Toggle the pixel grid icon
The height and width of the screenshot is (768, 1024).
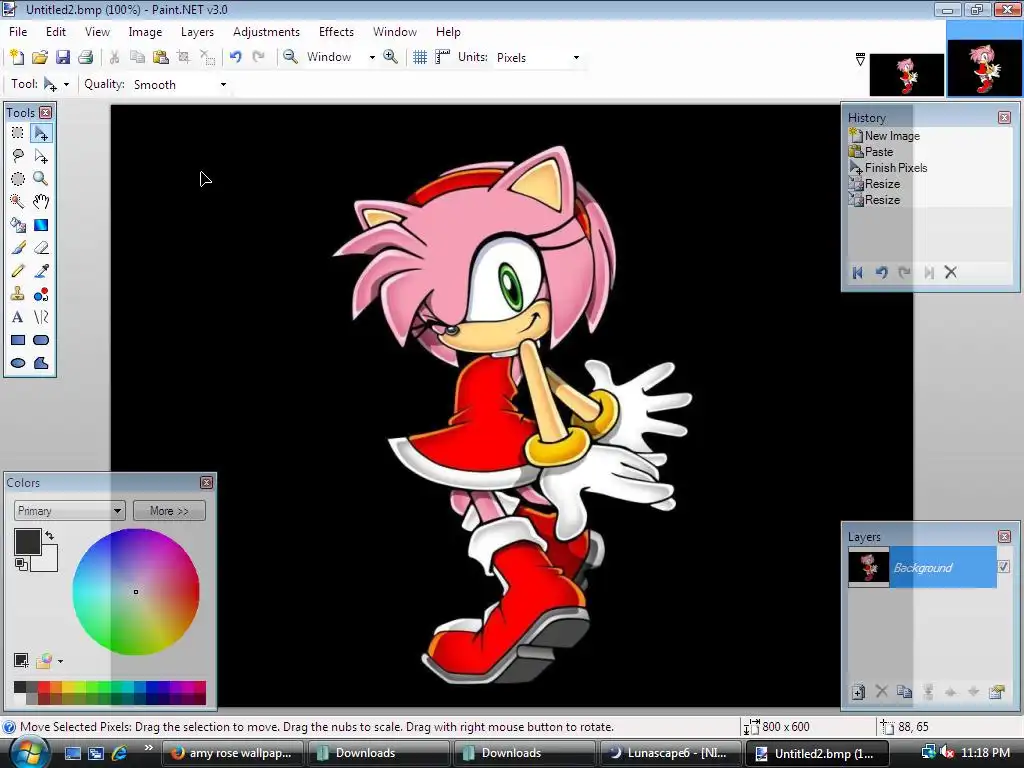420,57
